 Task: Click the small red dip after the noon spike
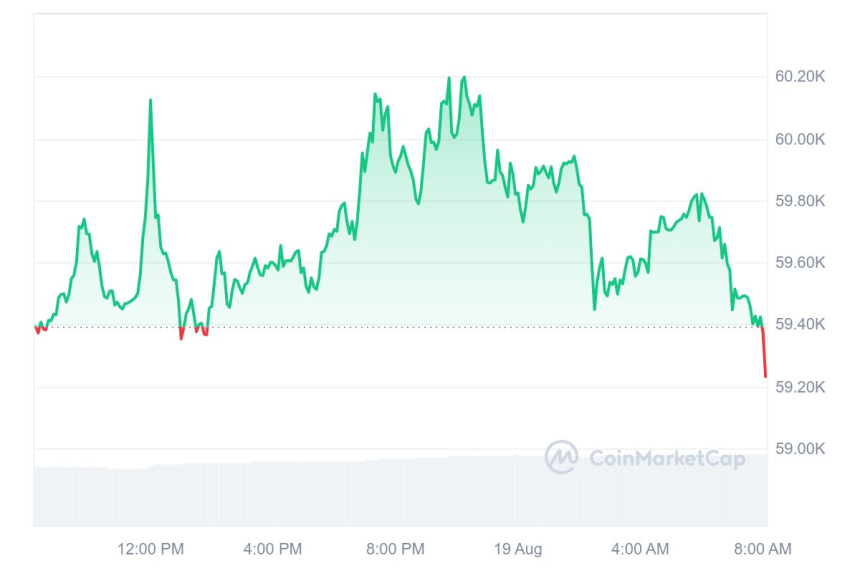tap(181, 334)
